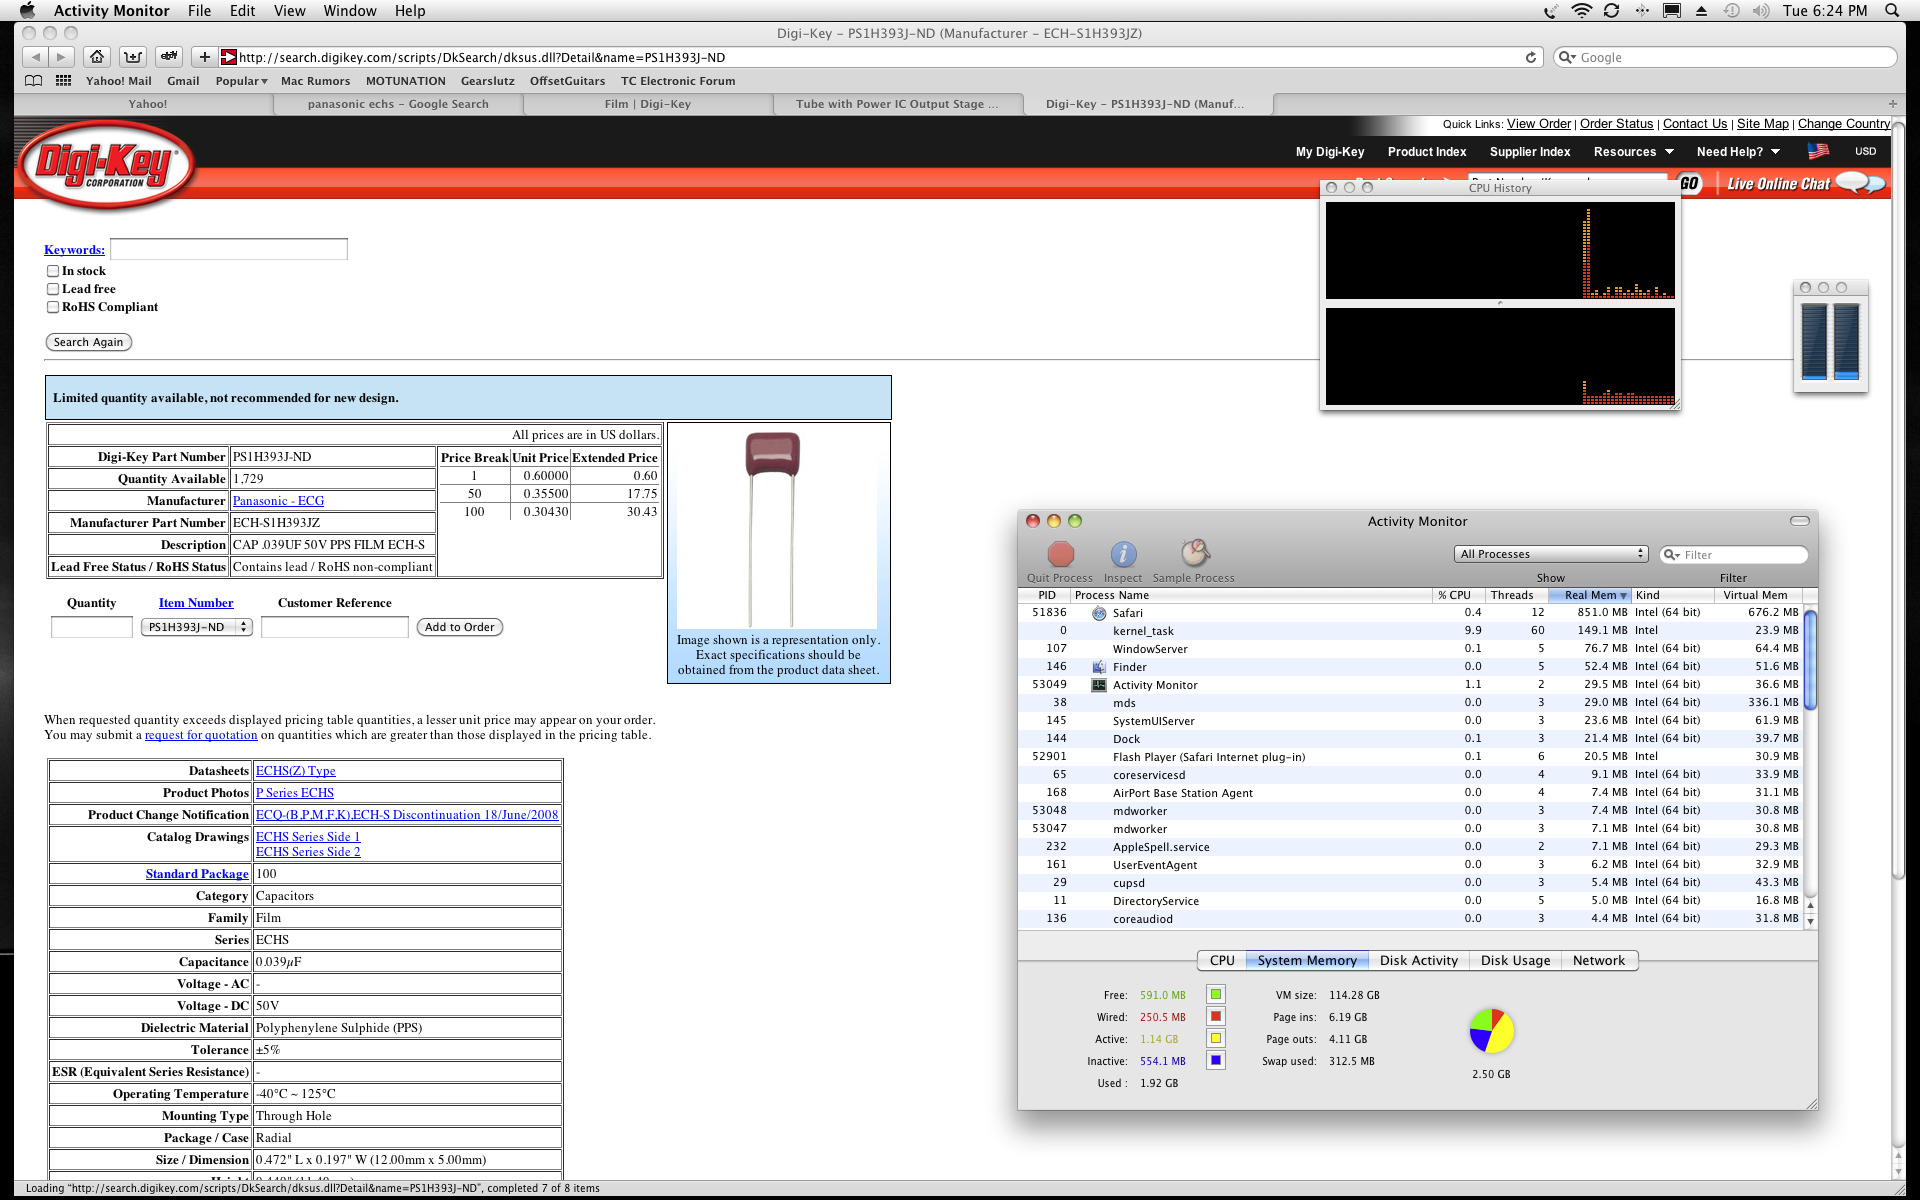Click the Spotlight search magnifier icon

click(1892, 10)
